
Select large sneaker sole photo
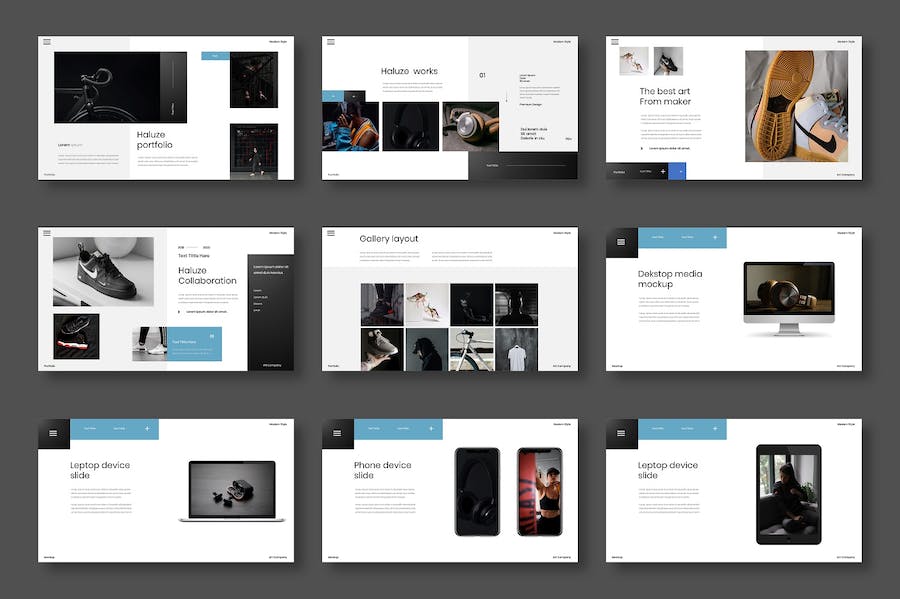point(798,106)
